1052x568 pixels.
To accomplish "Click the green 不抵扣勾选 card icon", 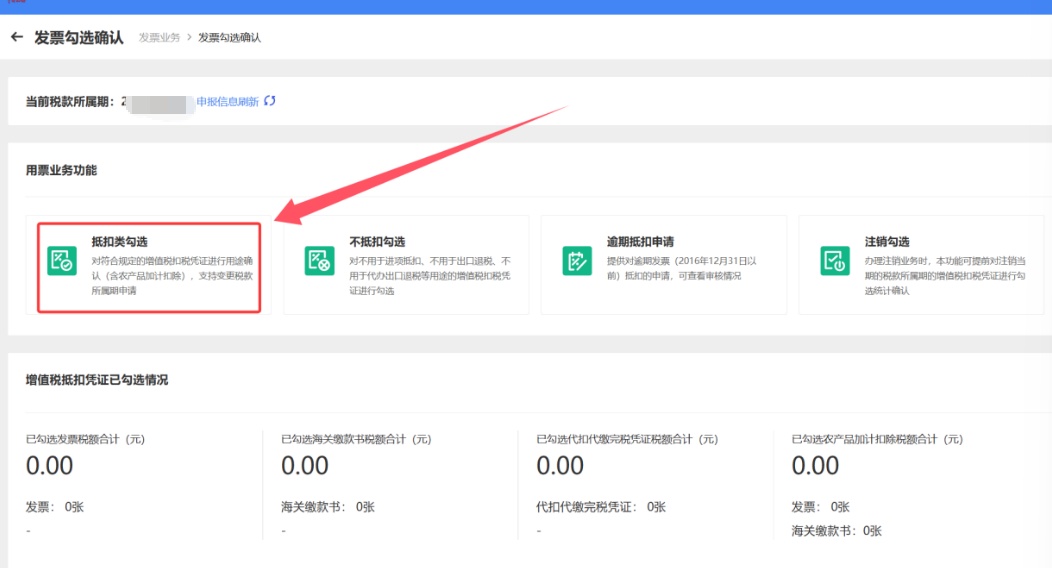I will [x=319, y=260].
